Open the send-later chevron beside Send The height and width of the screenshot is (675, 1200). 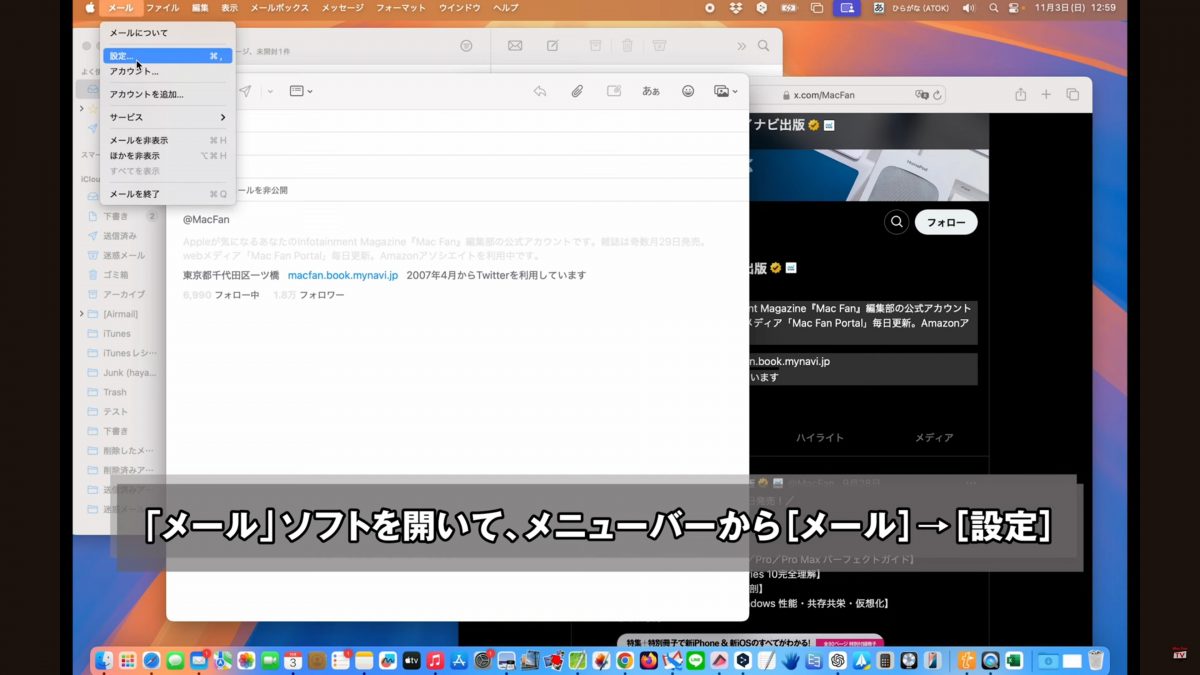(x=270, y=91)
